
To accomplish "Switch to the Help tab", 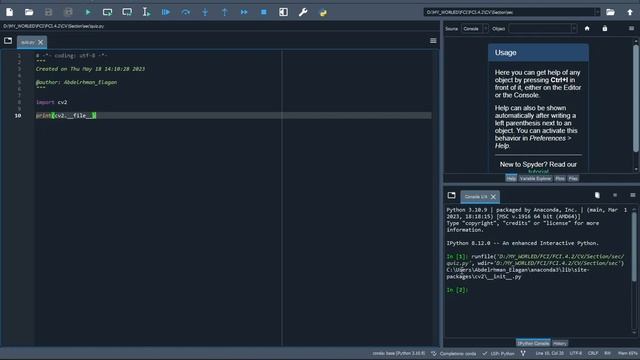I will (511, 178).
